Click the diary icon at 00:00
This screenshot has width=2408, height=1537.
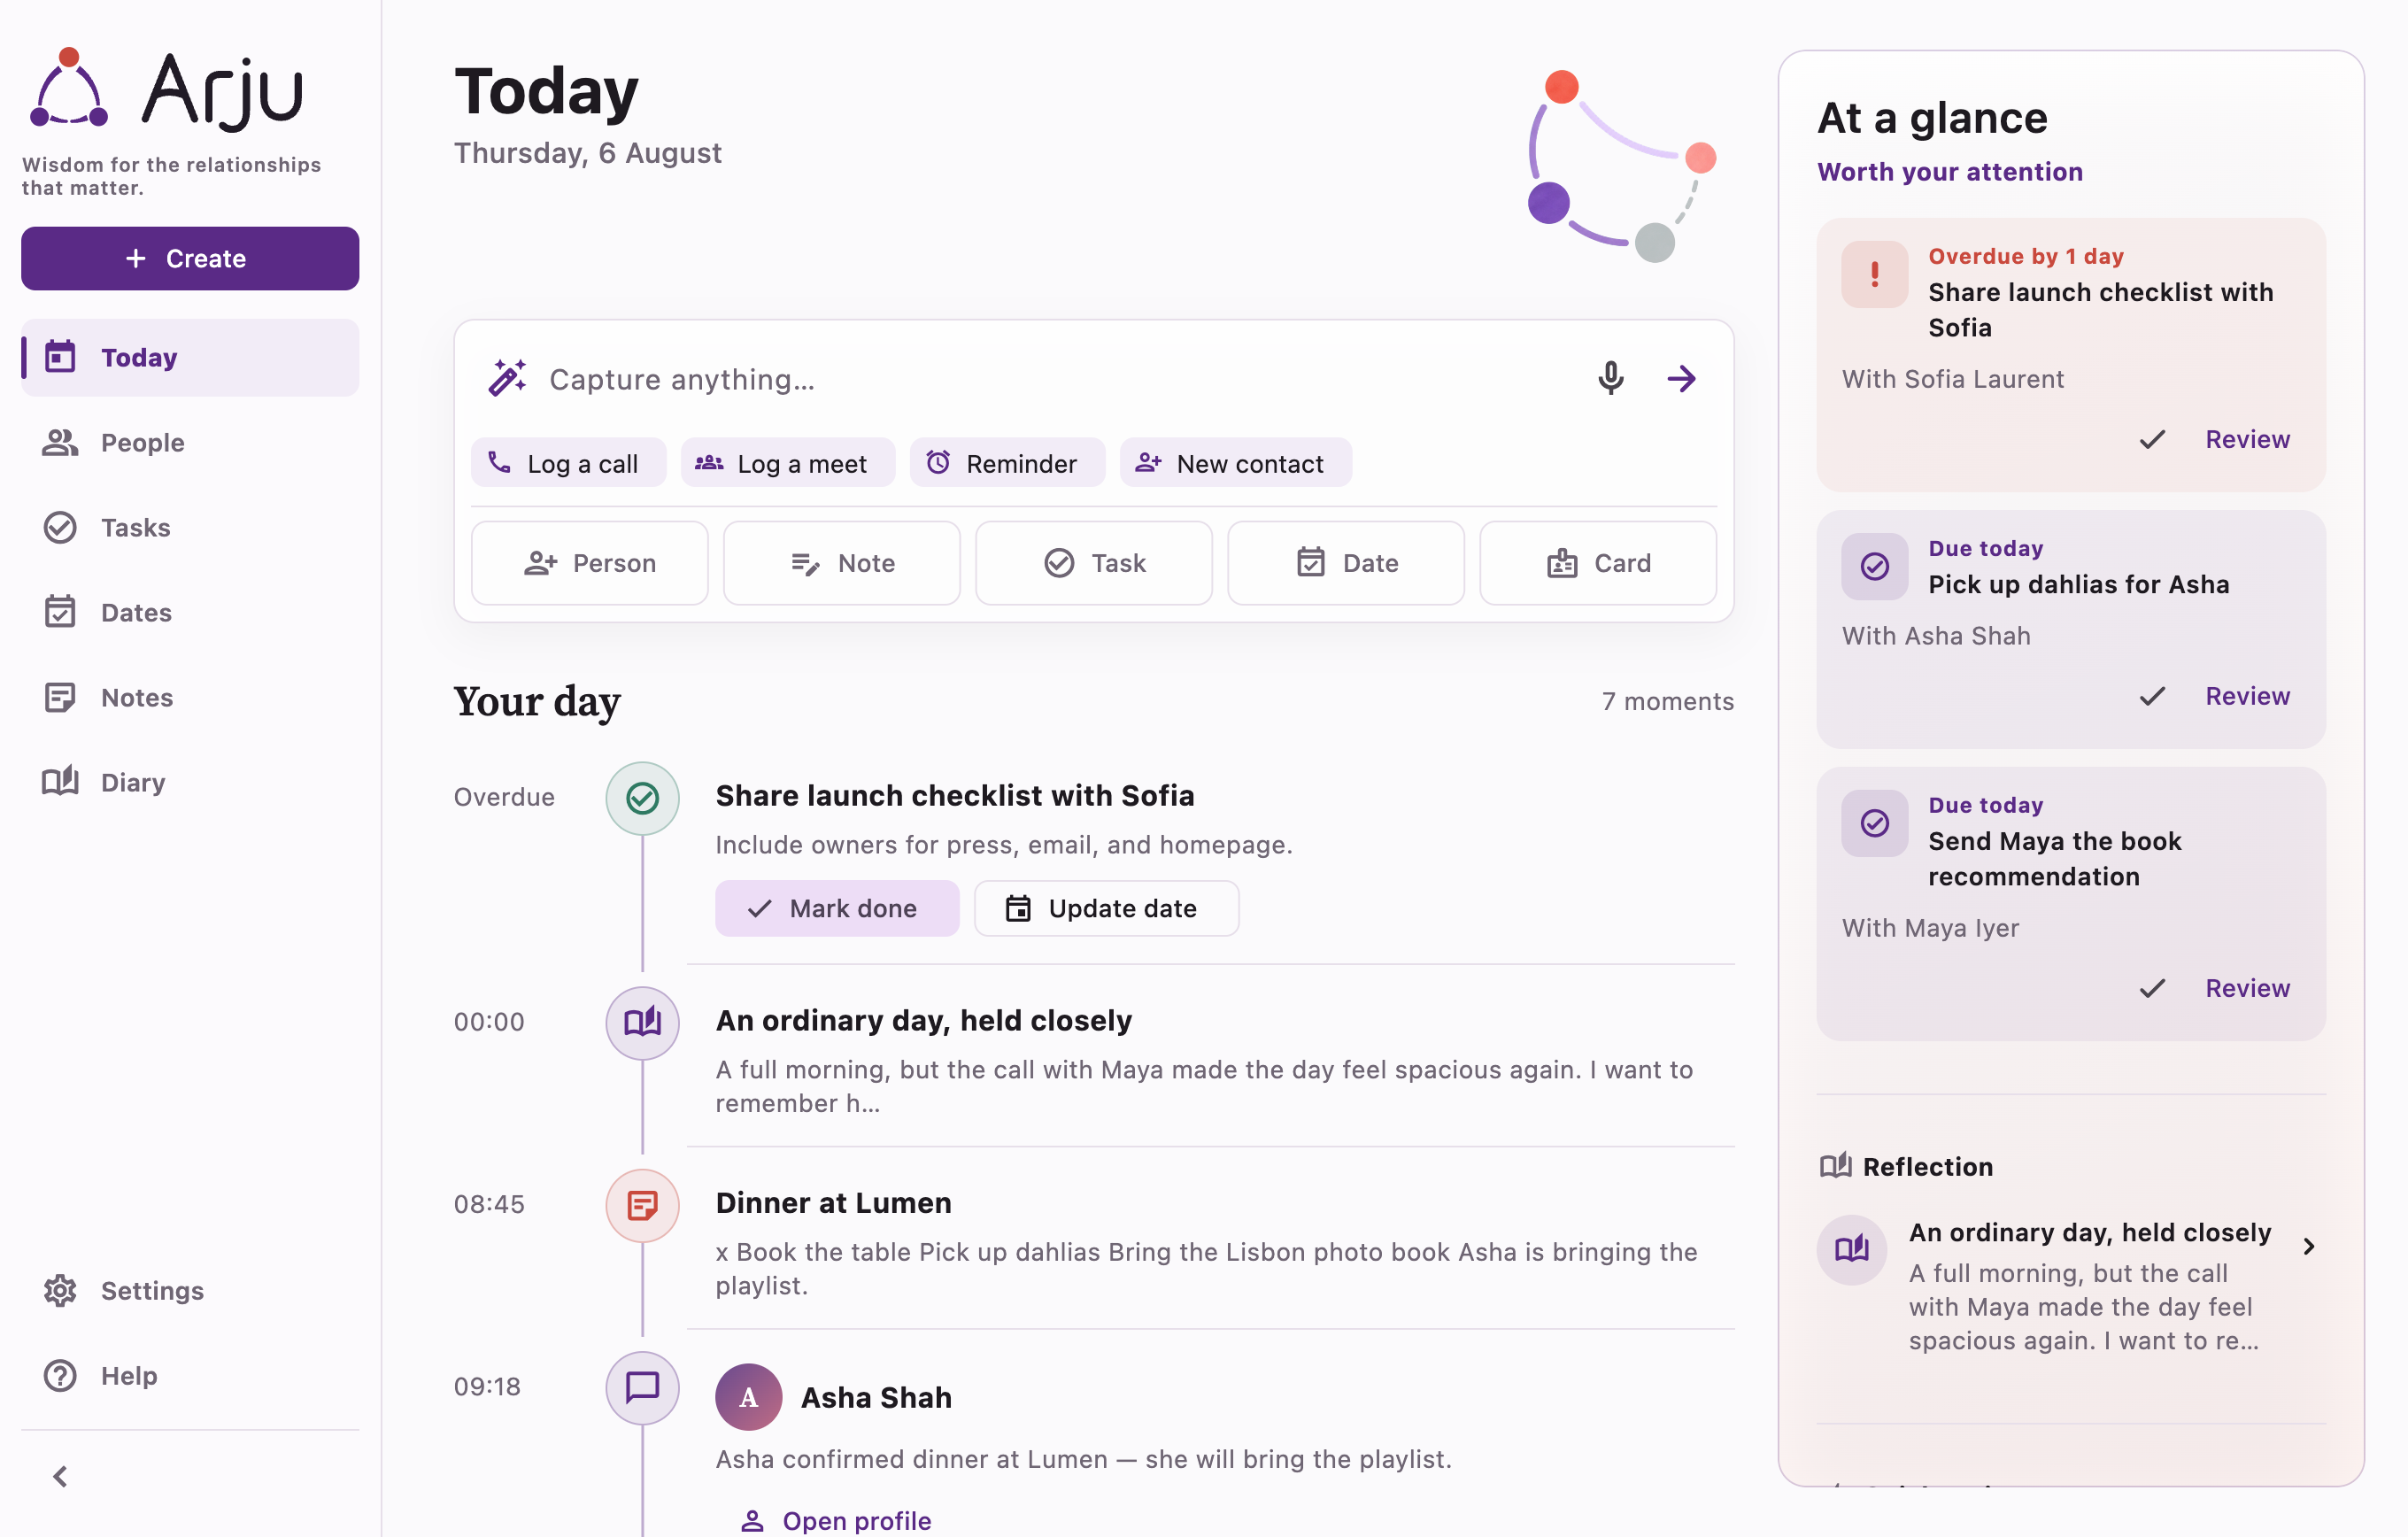point(642,1023)
